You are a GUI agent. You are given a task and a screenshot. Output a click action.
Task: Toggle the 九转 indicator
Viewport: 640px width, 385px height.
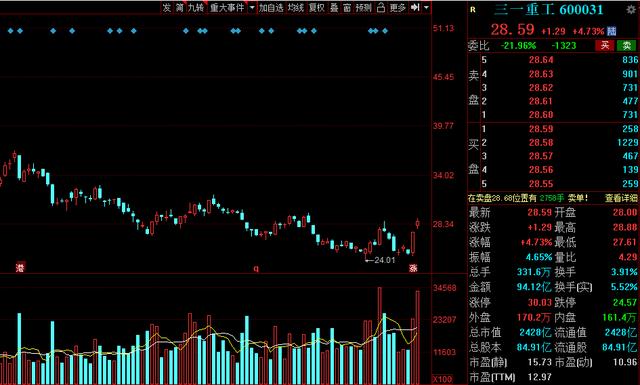[x=196, y=7]
